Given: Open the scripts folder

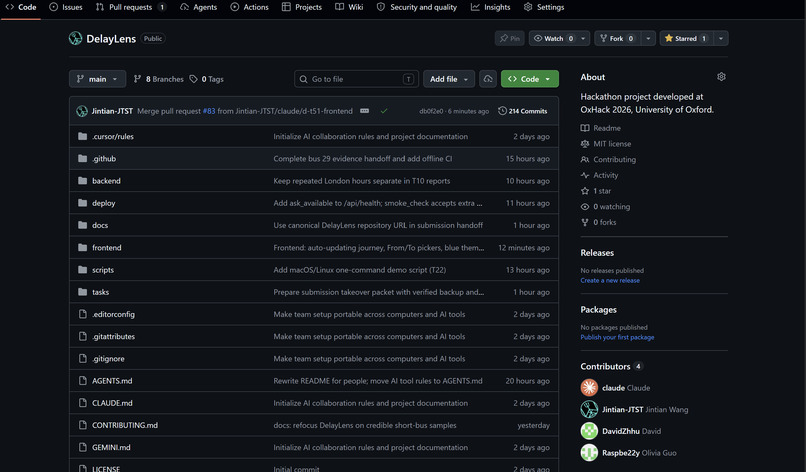Looking at the screenshot, I should (103, 270).
